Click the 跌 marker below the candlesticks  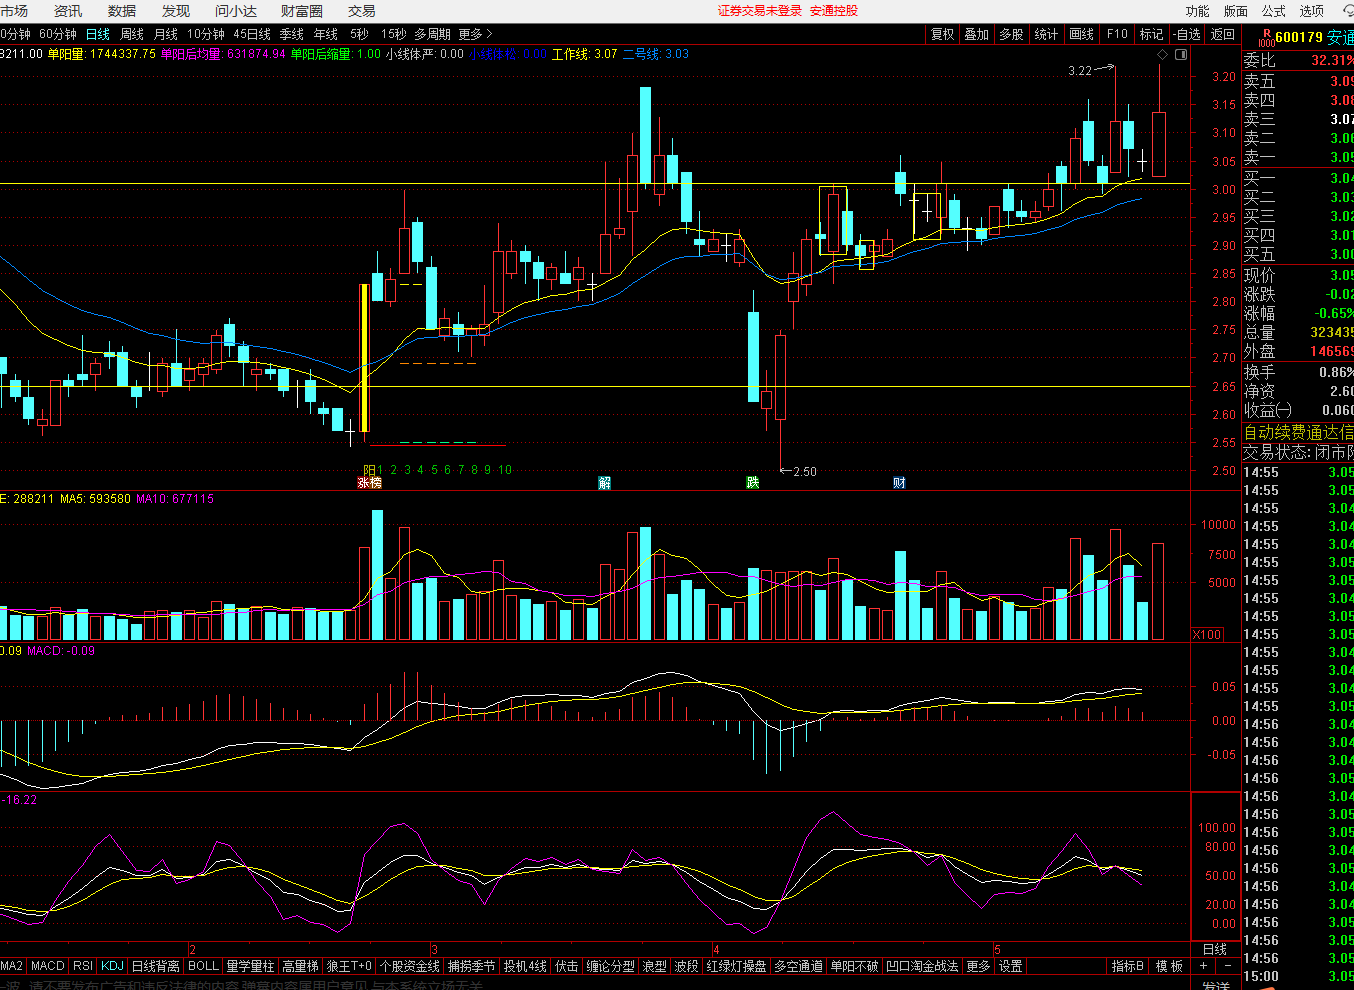tap(752, 483)
